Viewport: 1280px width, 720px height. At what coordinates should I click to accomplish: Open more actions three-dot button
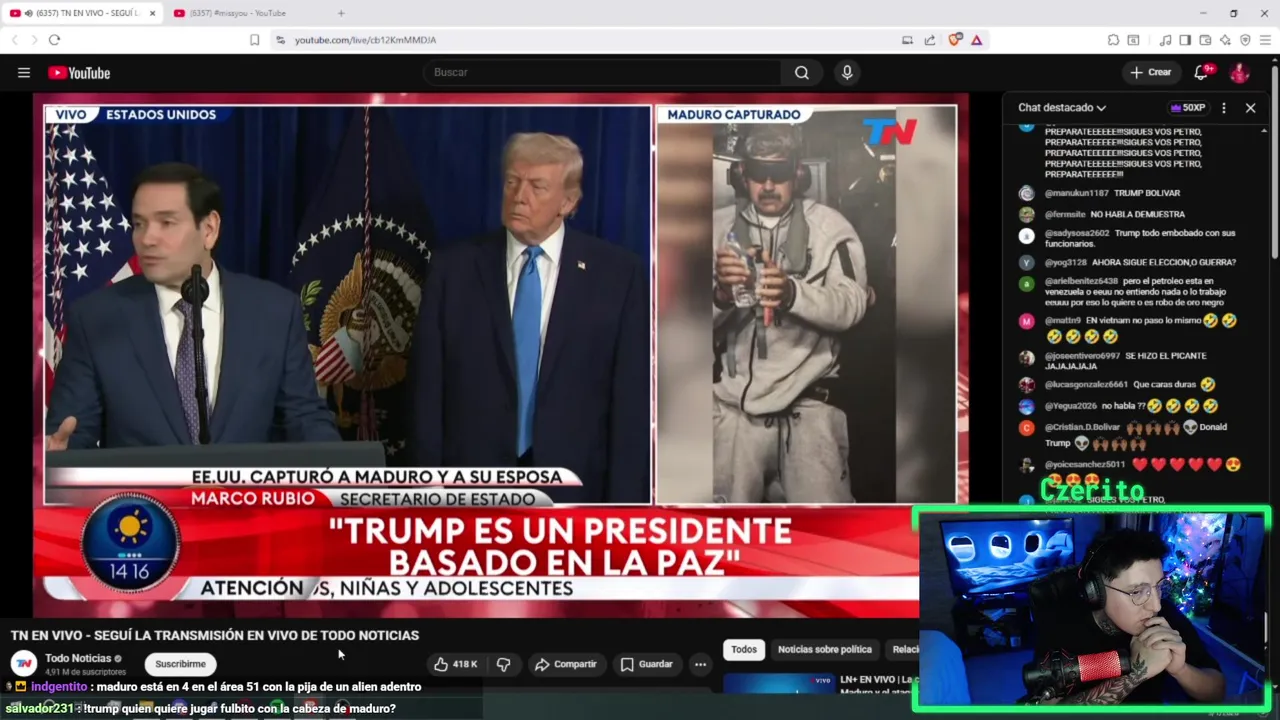[x=701, y=664]
